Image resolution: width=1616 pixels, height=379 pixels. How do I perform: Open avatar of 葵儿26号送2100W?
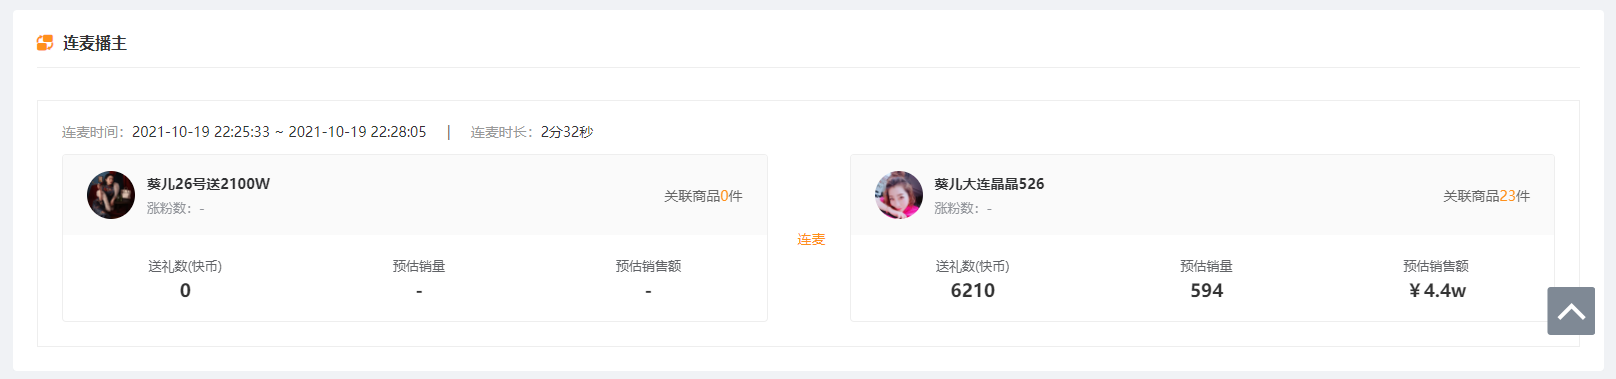pyautogui.click(x=111, y=195)
